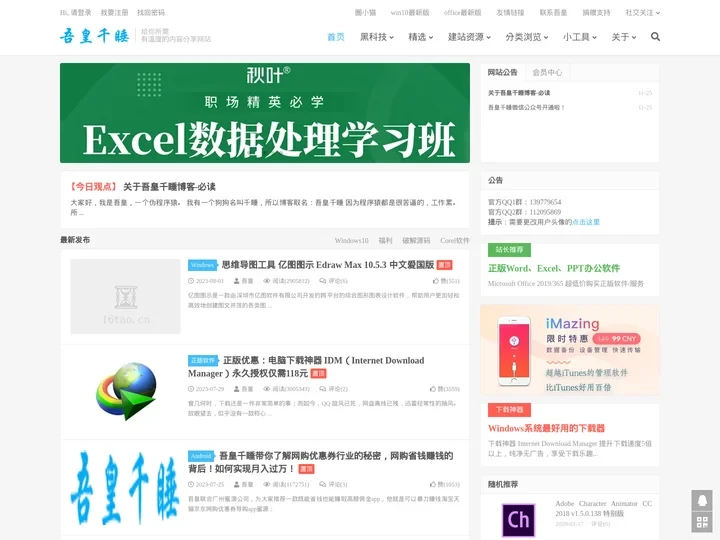
Task: Filter latest posts by Corel软件
Action: [x=455, y=240]
